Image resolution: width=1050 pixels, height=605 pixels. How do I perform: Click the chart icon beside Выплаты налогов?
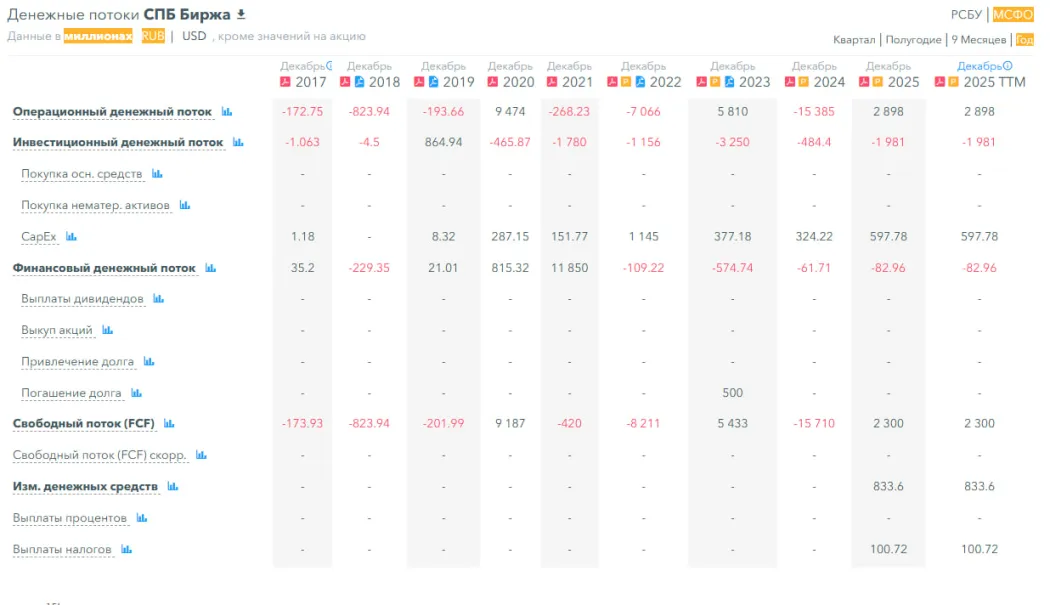tap(127, 549)
